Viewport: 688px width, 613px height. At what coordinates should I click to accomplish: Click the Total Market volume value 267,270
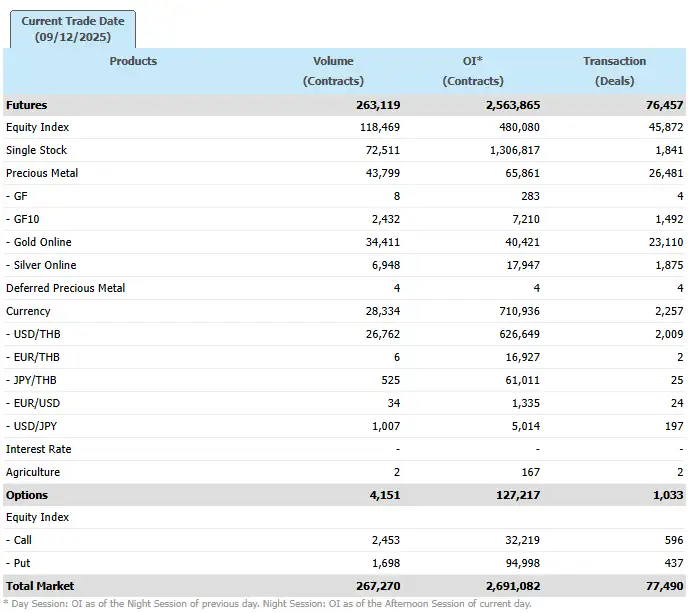pyautogui.click(x=378, y=586)
